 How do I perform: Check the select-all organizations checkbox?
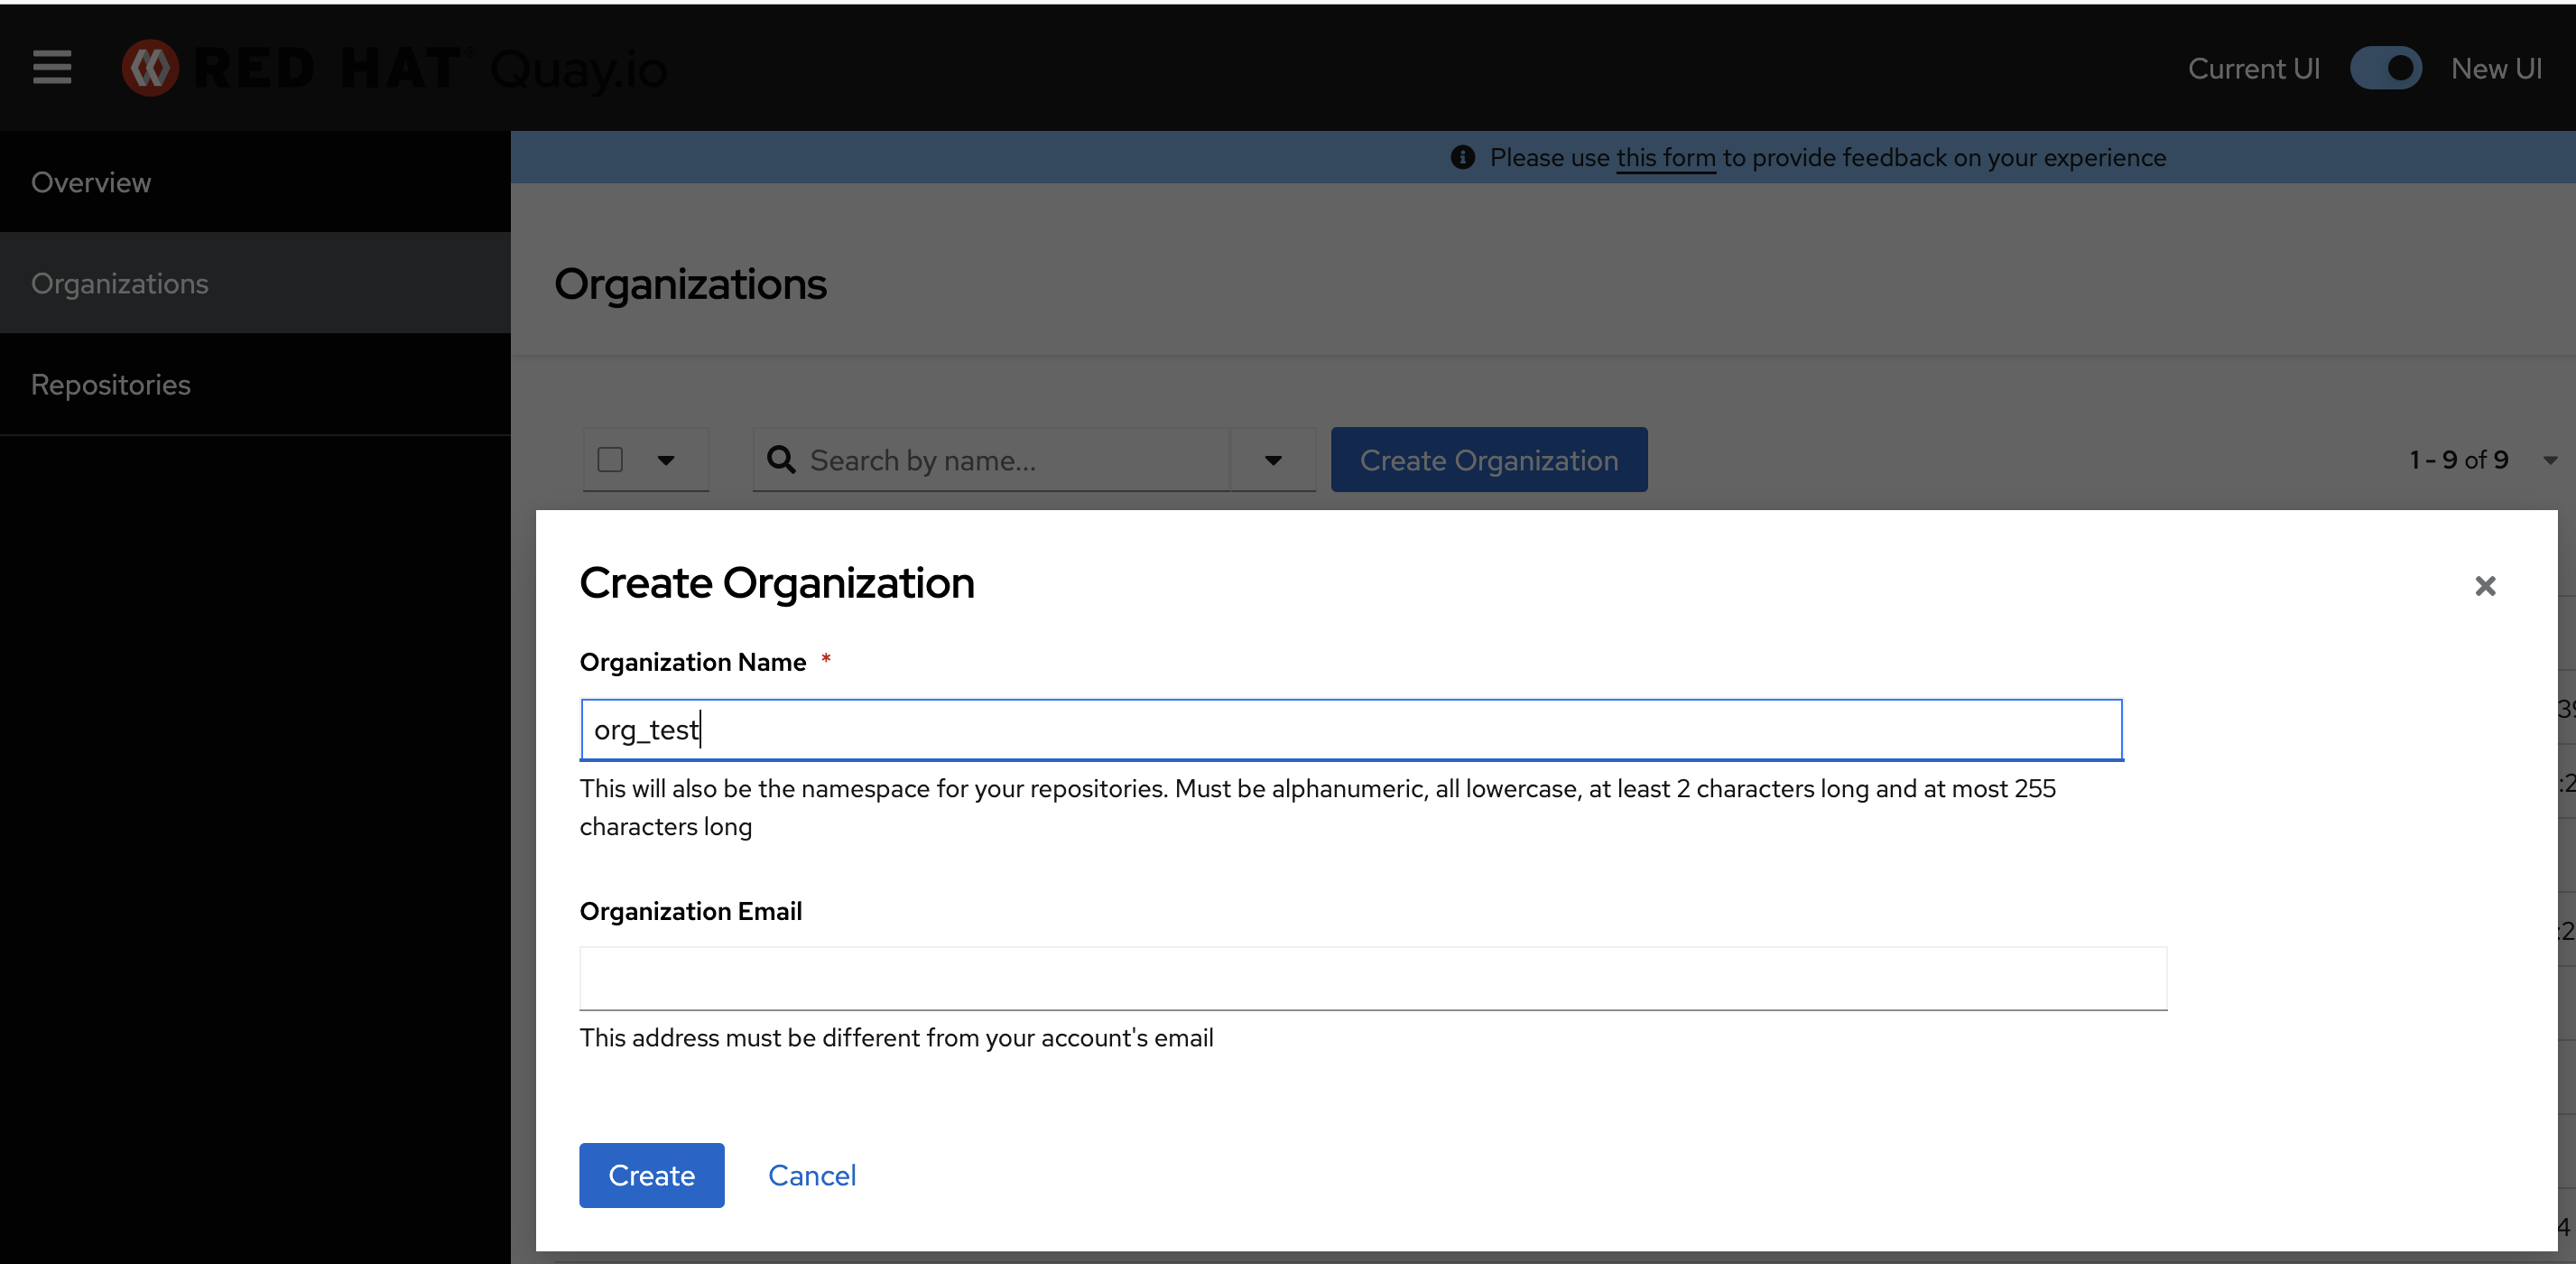610,460
